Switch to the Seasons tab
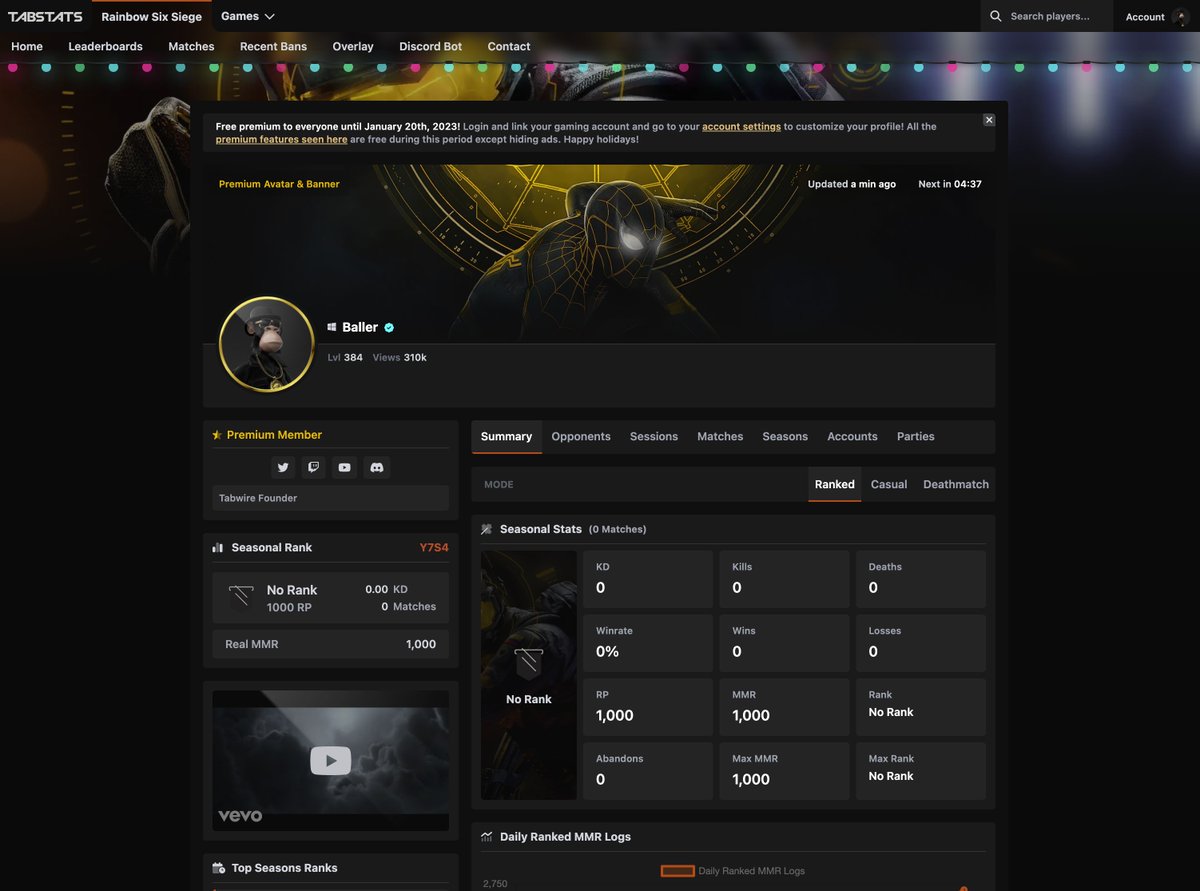Screen dimensions: 1200x891 pos(785,437)
